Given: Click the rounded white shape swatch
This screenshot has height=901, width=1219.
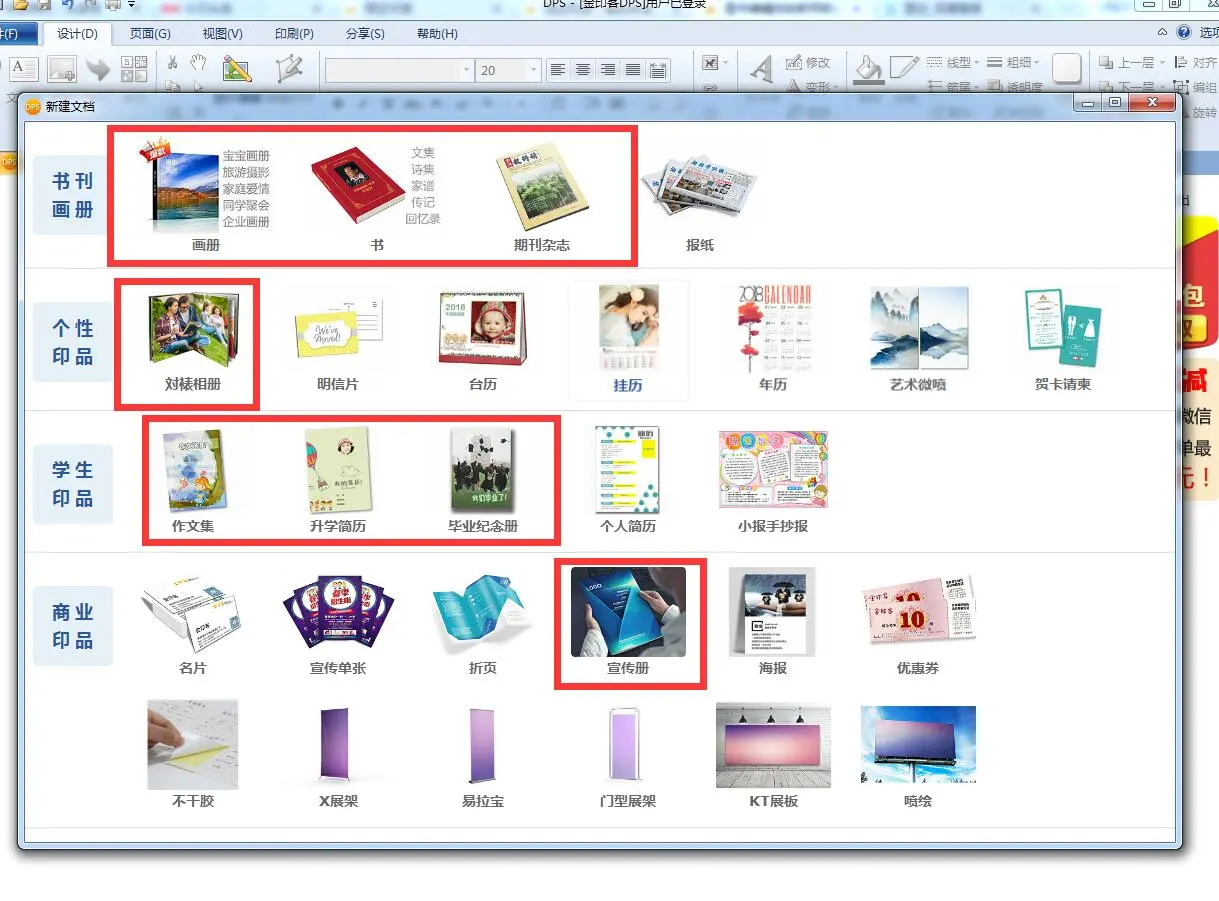Looking at the screenshot, I should pyautogui.click(x=1067, y=68).
